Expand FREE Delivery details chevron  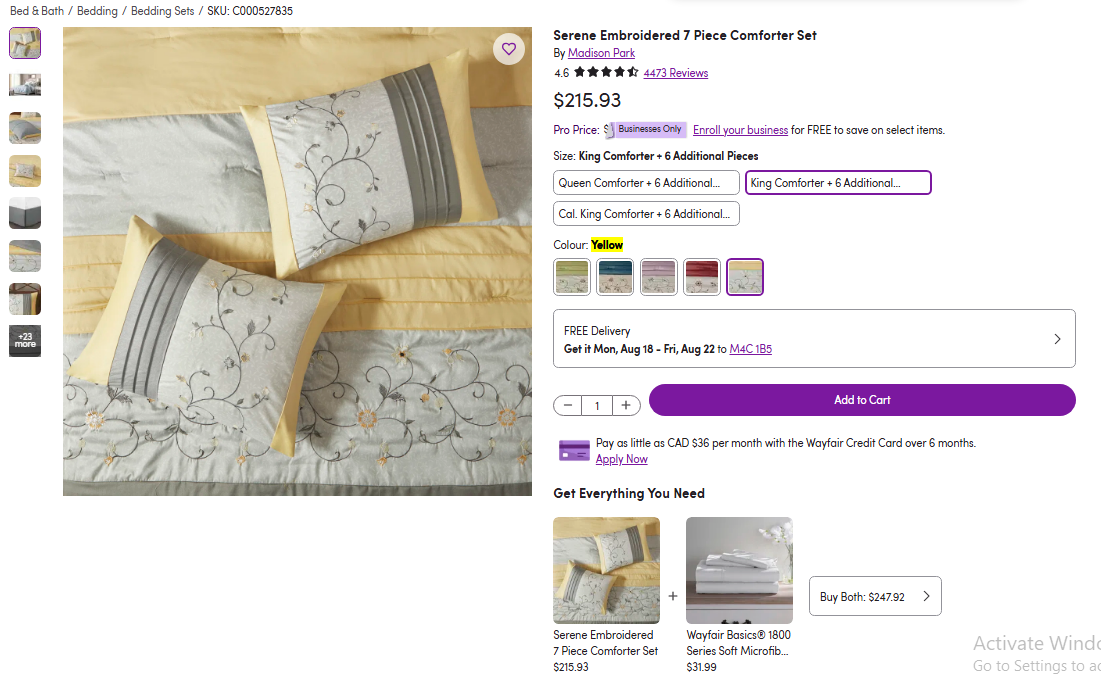(x=1057, y=339)
